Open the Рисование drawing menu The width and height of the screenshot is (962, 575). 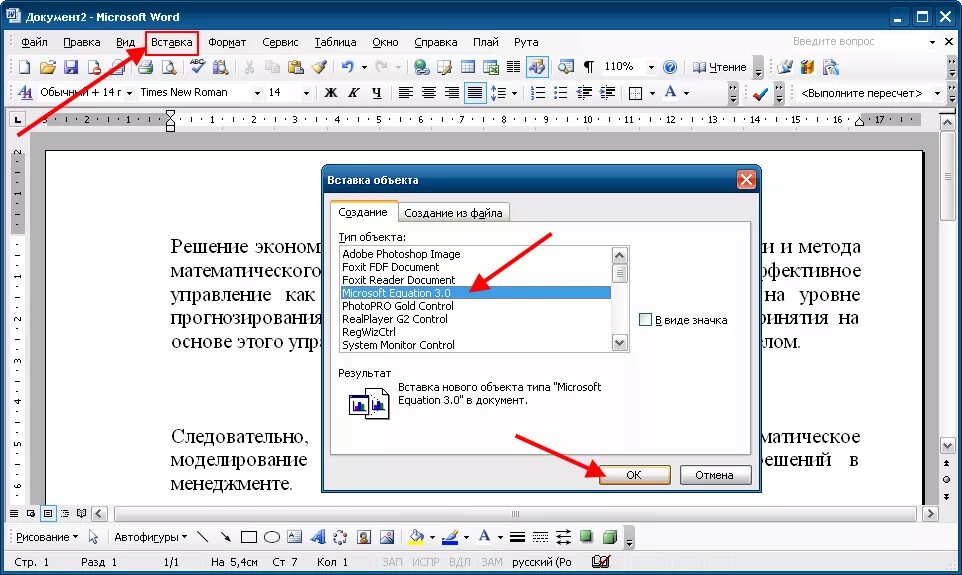click(x=47, y=537)
